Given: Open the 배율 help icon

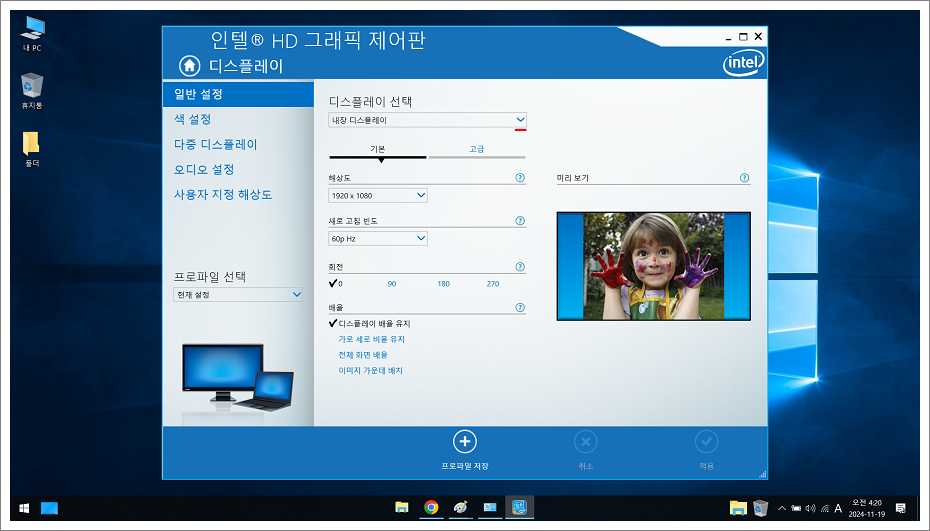Looking at the screenshot, I should 520,307.
